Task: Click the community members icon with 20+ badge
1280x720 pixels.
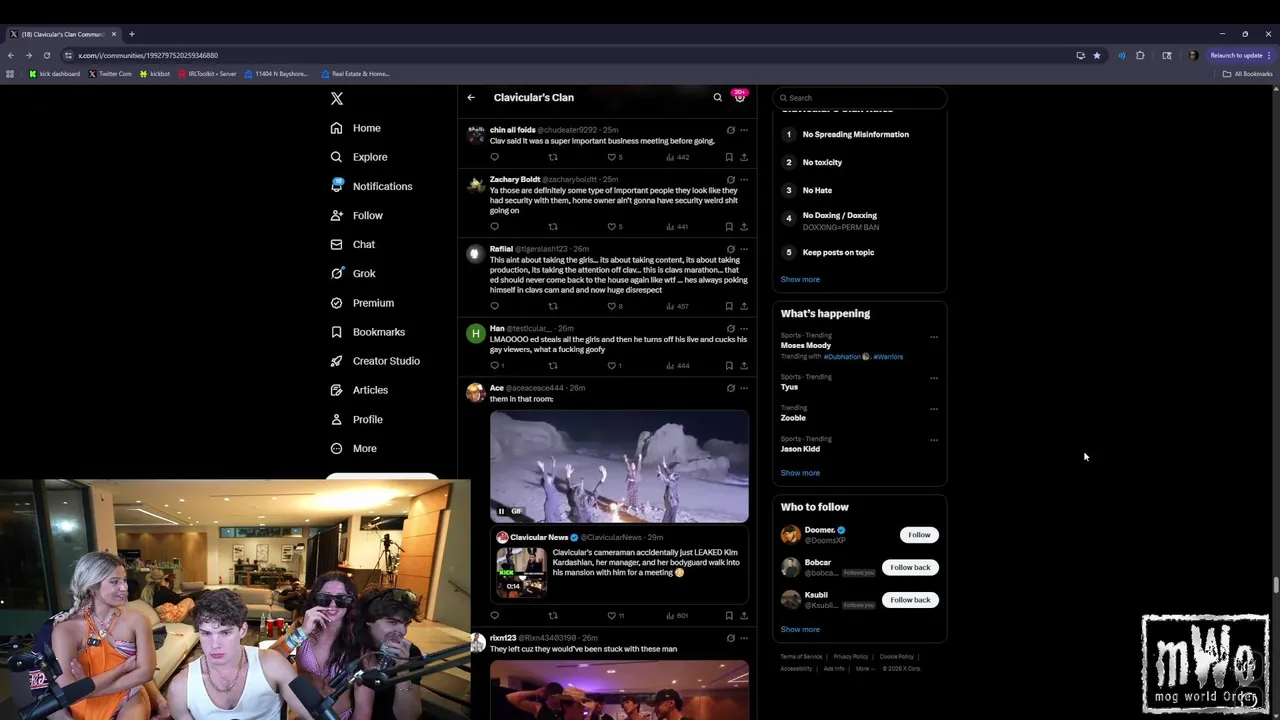Action: (740, 97)
